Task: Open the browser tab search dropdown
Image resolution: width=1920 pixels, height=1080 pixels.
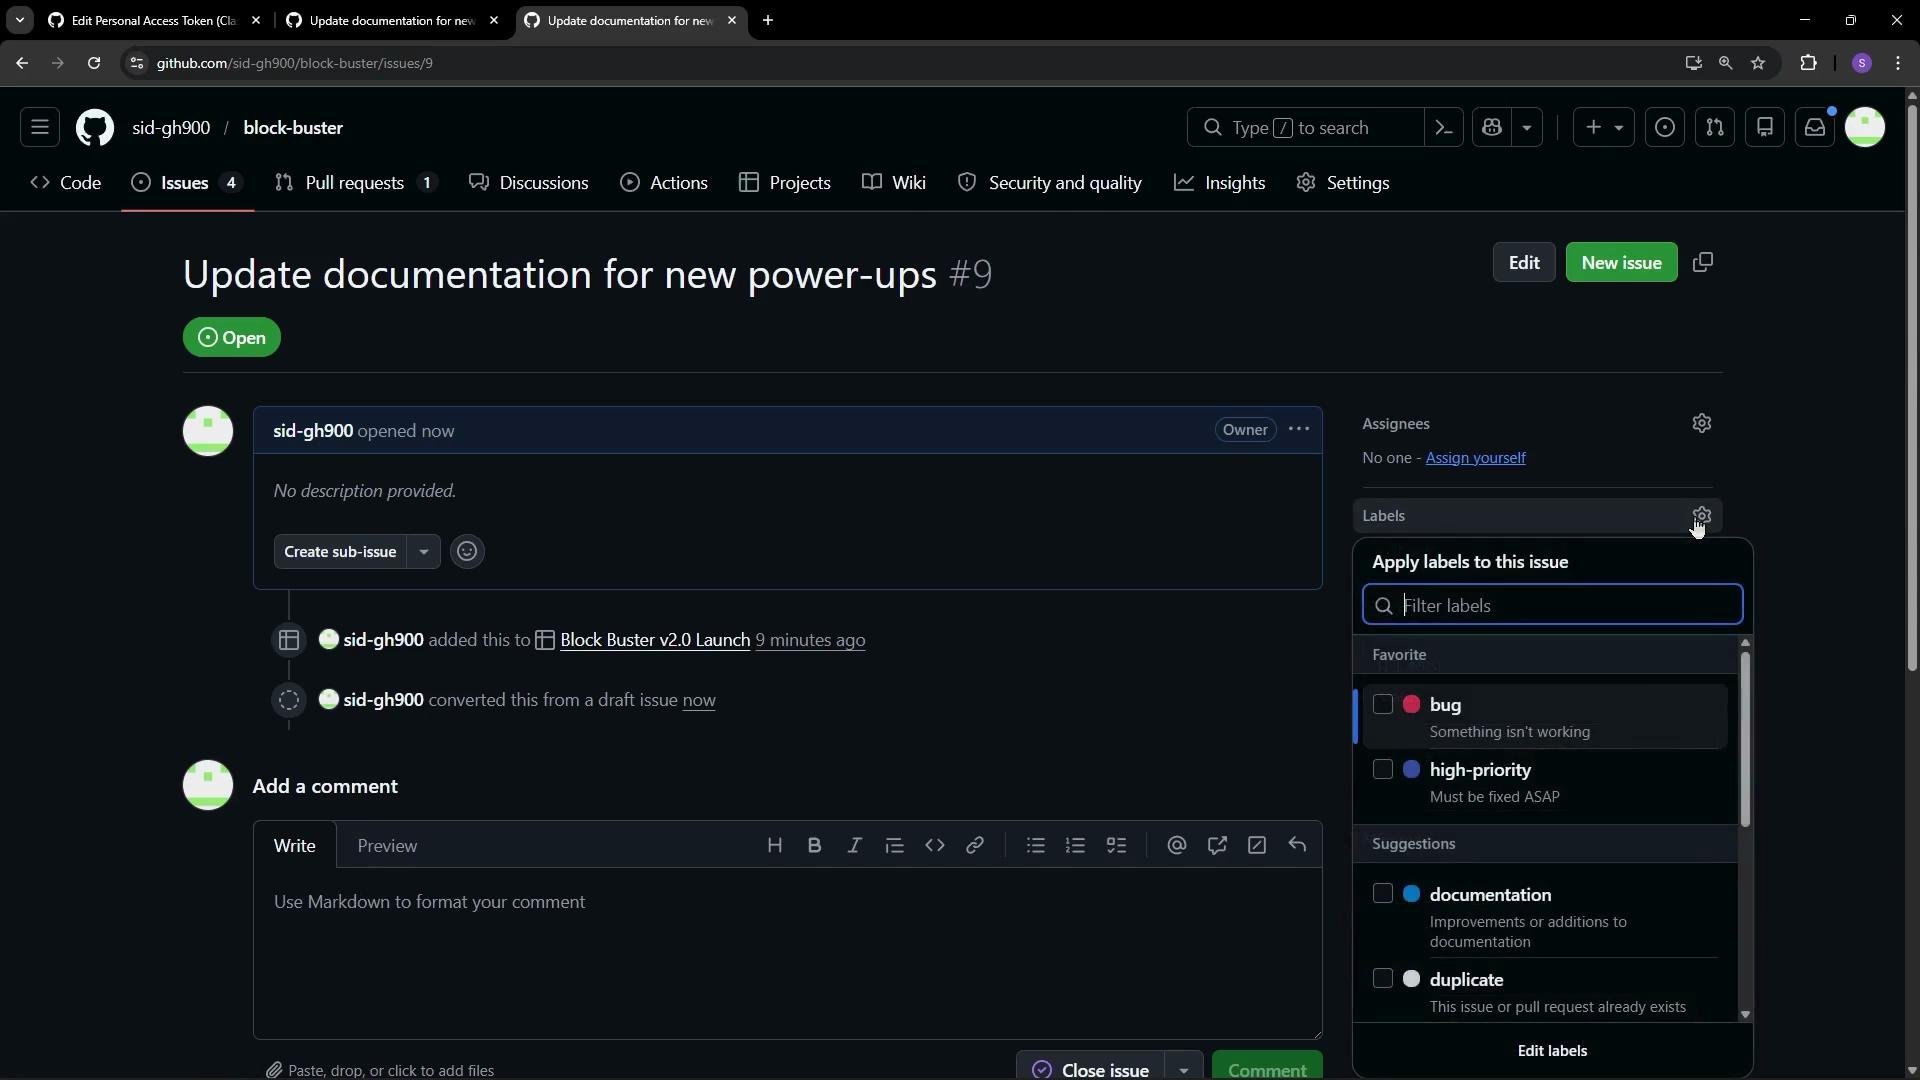Action: [x=19, y=20]
